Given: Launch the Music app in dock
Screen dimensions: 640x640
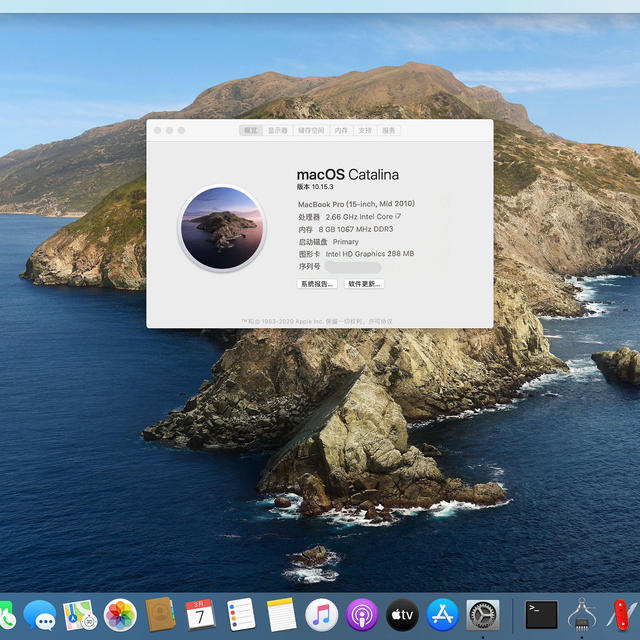Looking at the screenshot, I should coord(321,615).
